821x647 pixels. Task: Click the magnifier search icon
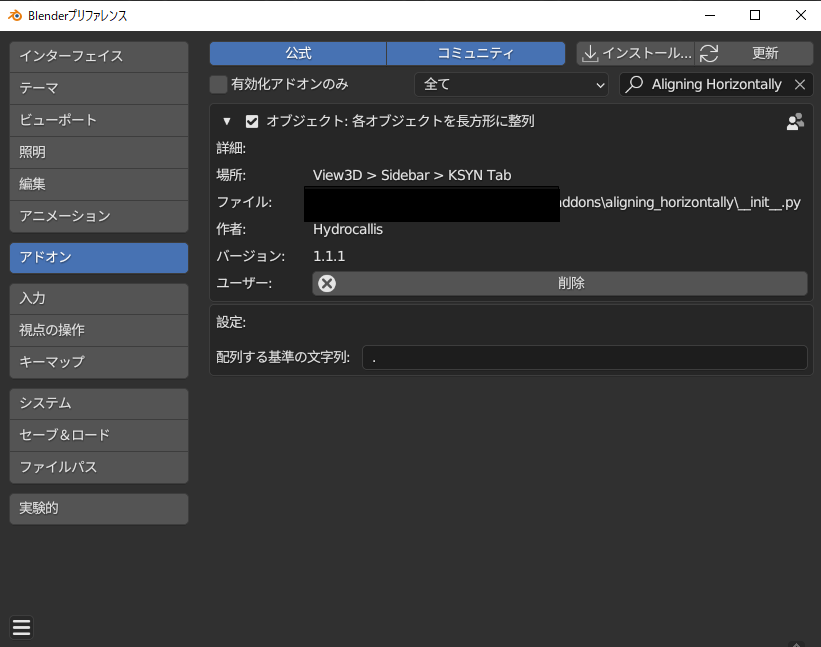coord(634,84)
